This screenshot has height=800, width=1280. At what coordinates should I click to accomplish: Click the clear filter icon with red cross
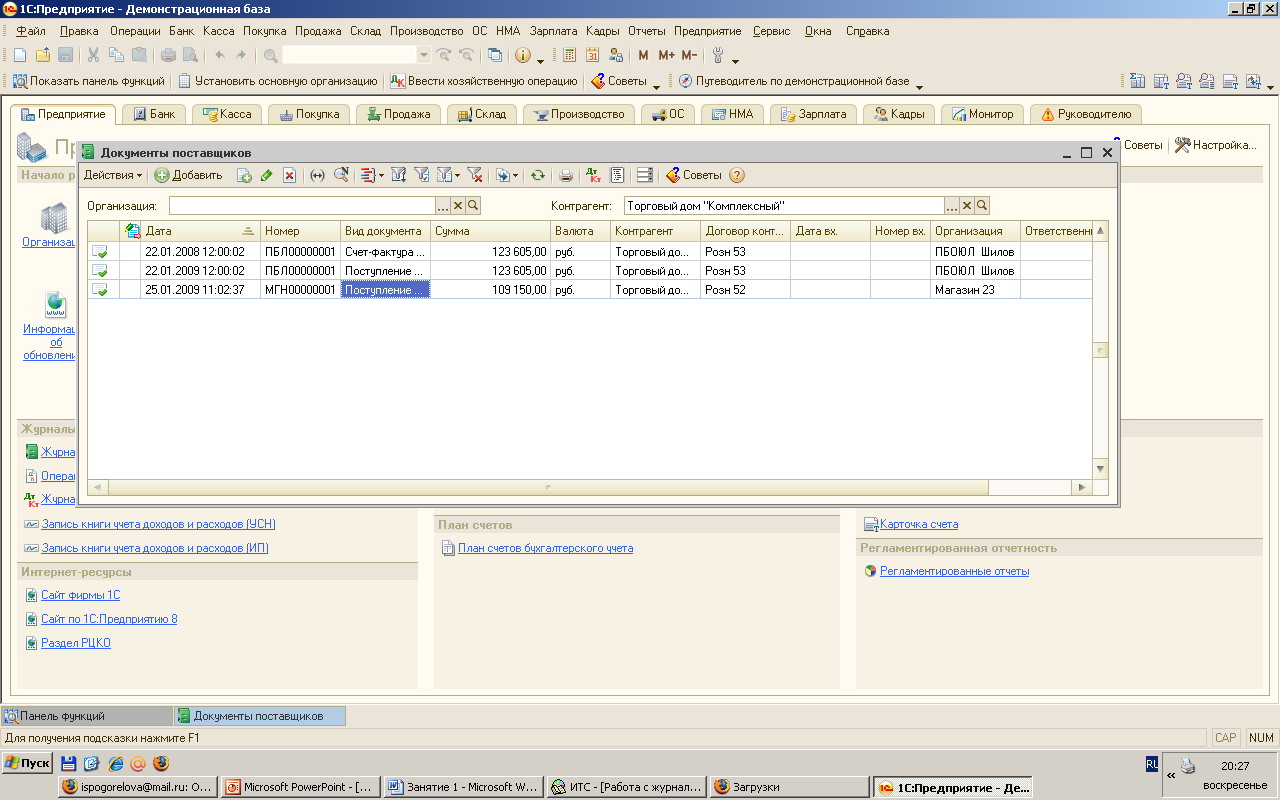[475, 175]
